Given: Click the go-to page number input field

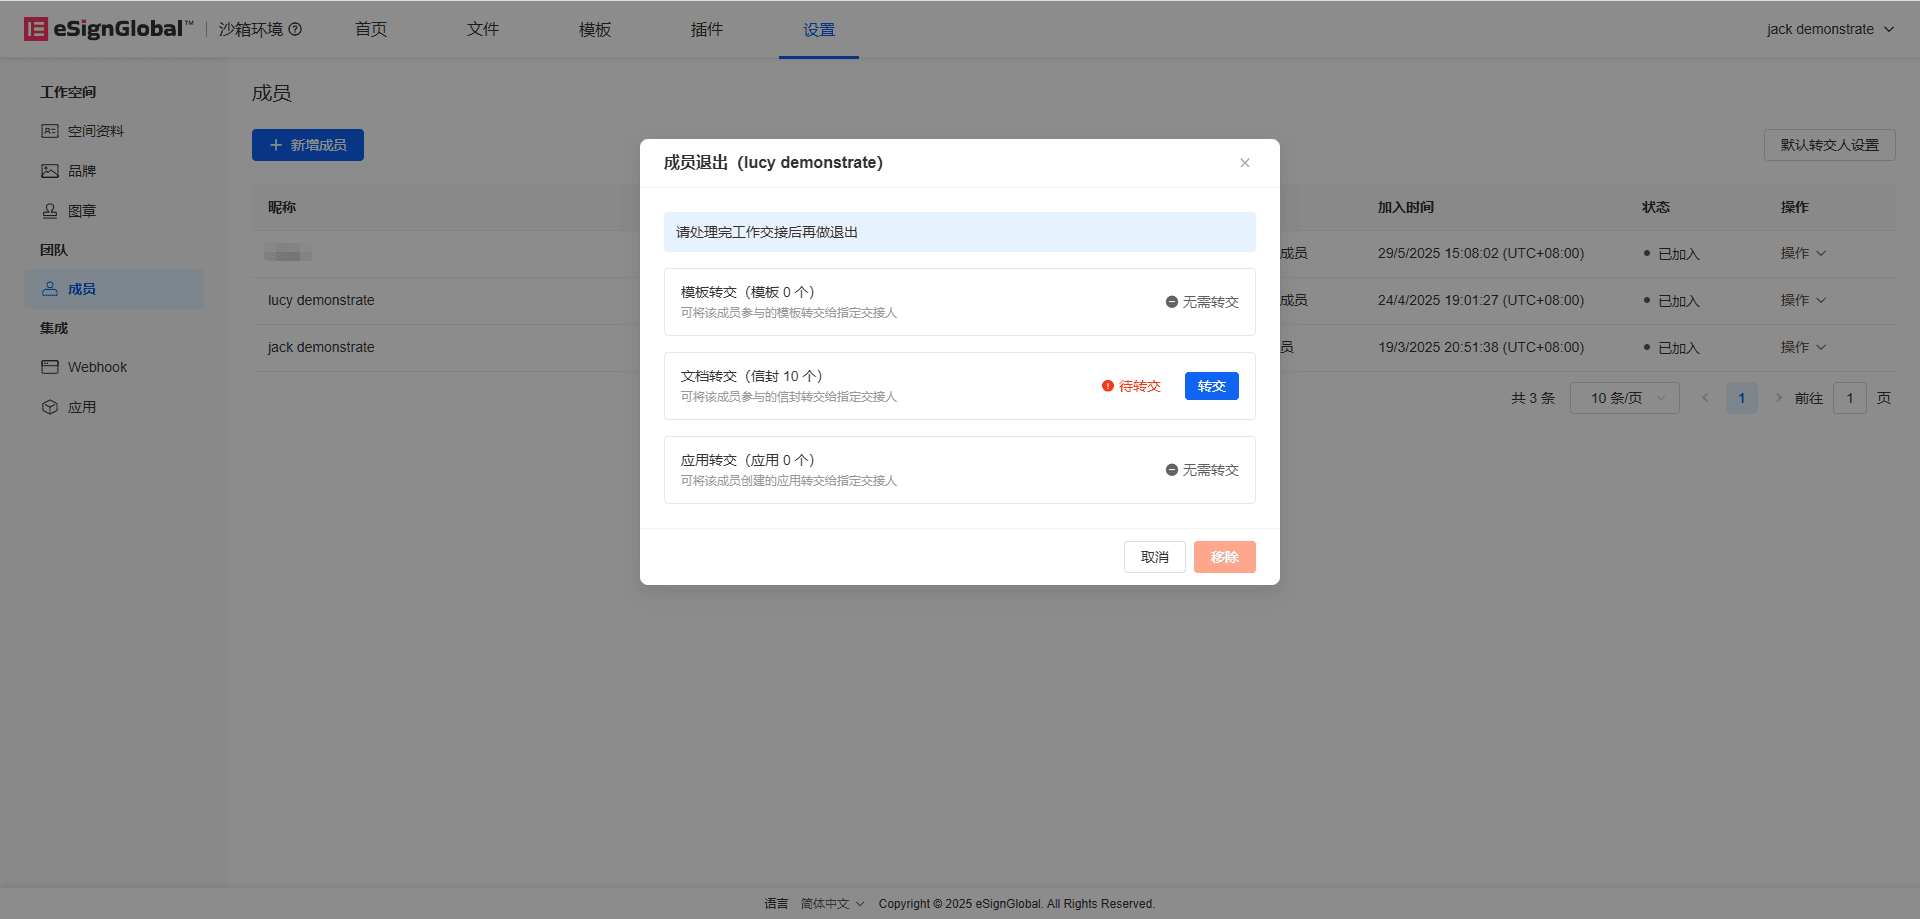Looking at the screenshot, I should [1850, 398].
